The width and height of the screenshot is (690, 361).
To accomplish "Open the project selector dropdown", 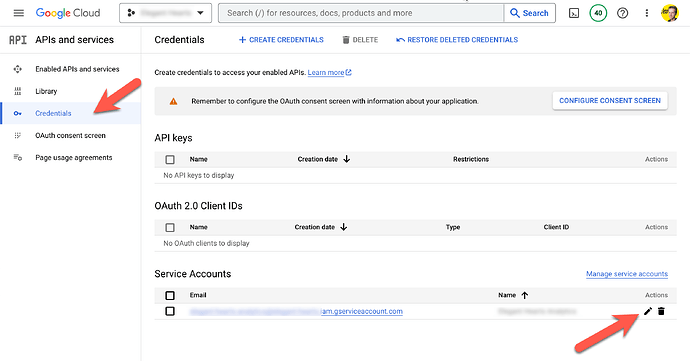I will pos(165,13).
